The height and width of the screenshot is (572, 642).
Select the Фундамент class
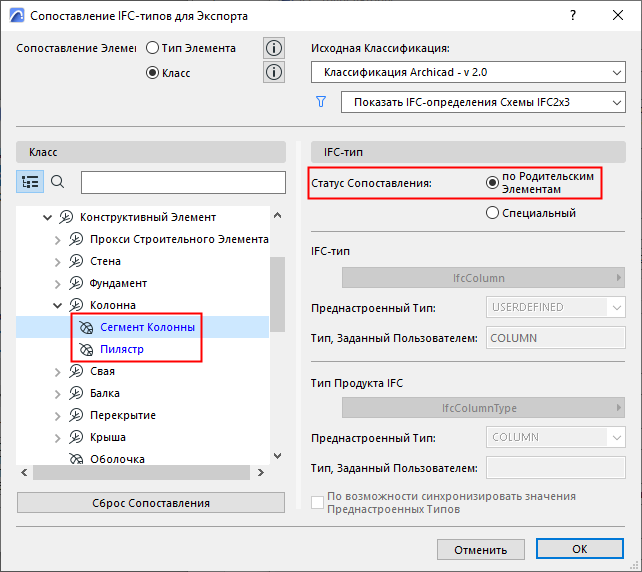[118, 283]
